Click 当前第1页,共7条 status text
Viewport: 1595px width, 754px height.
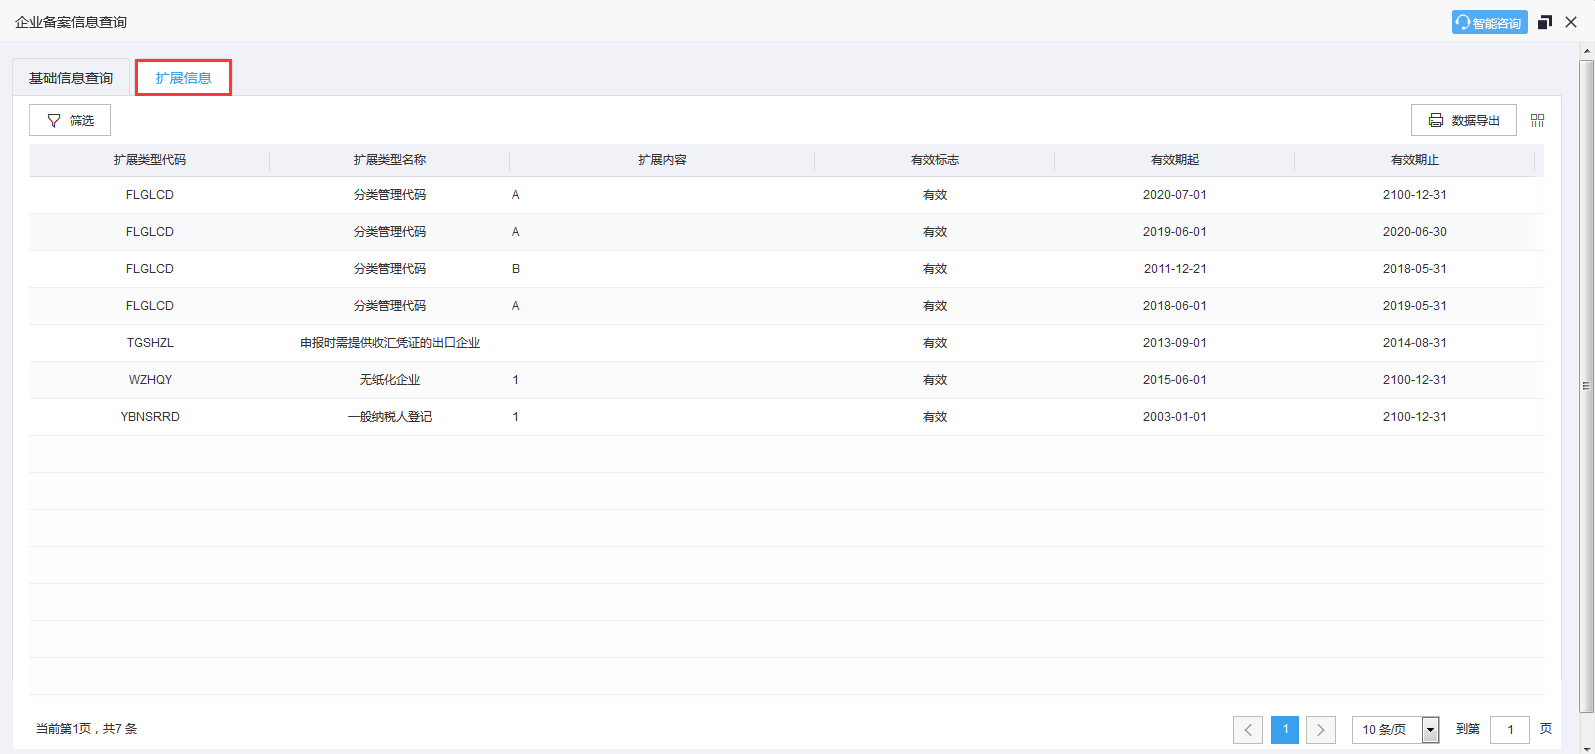point(87,729)
